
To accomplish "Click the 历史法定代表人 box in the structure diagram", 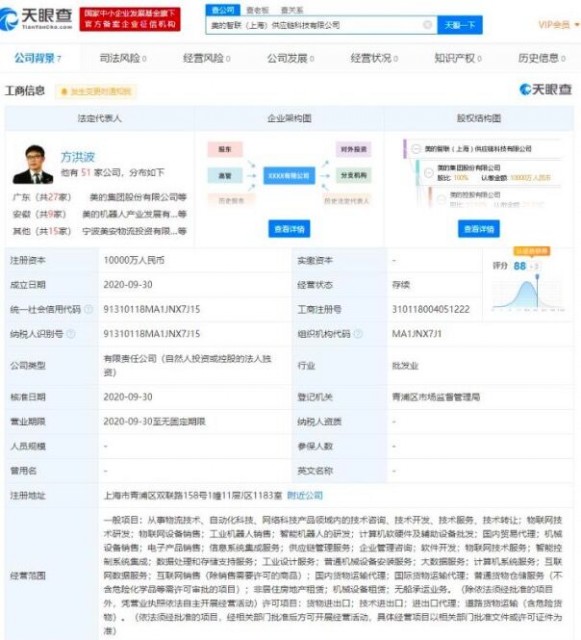I will click(346, 200).
